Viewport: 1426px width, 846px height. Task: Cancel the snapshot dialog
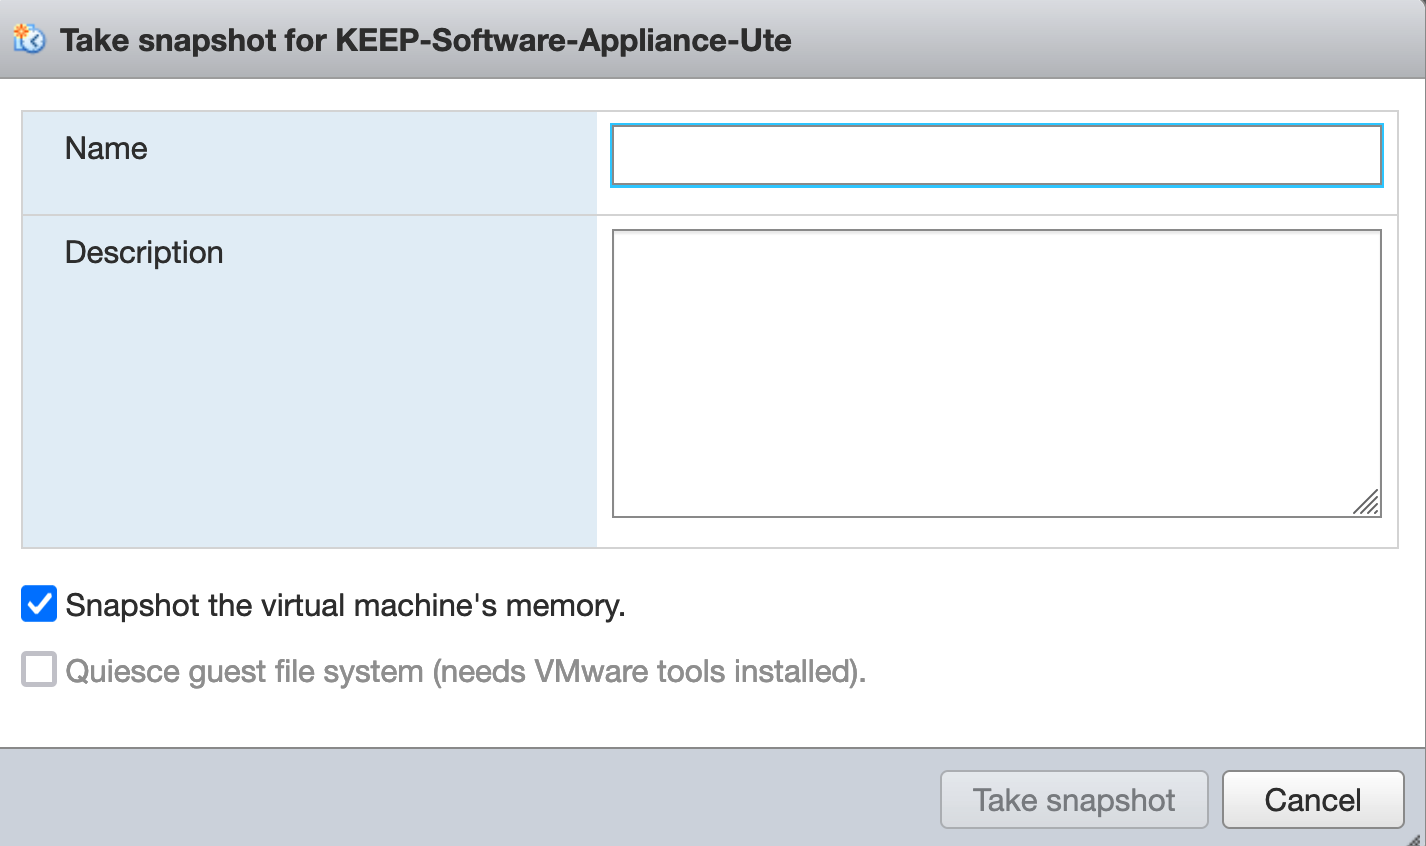(1312, 800)
